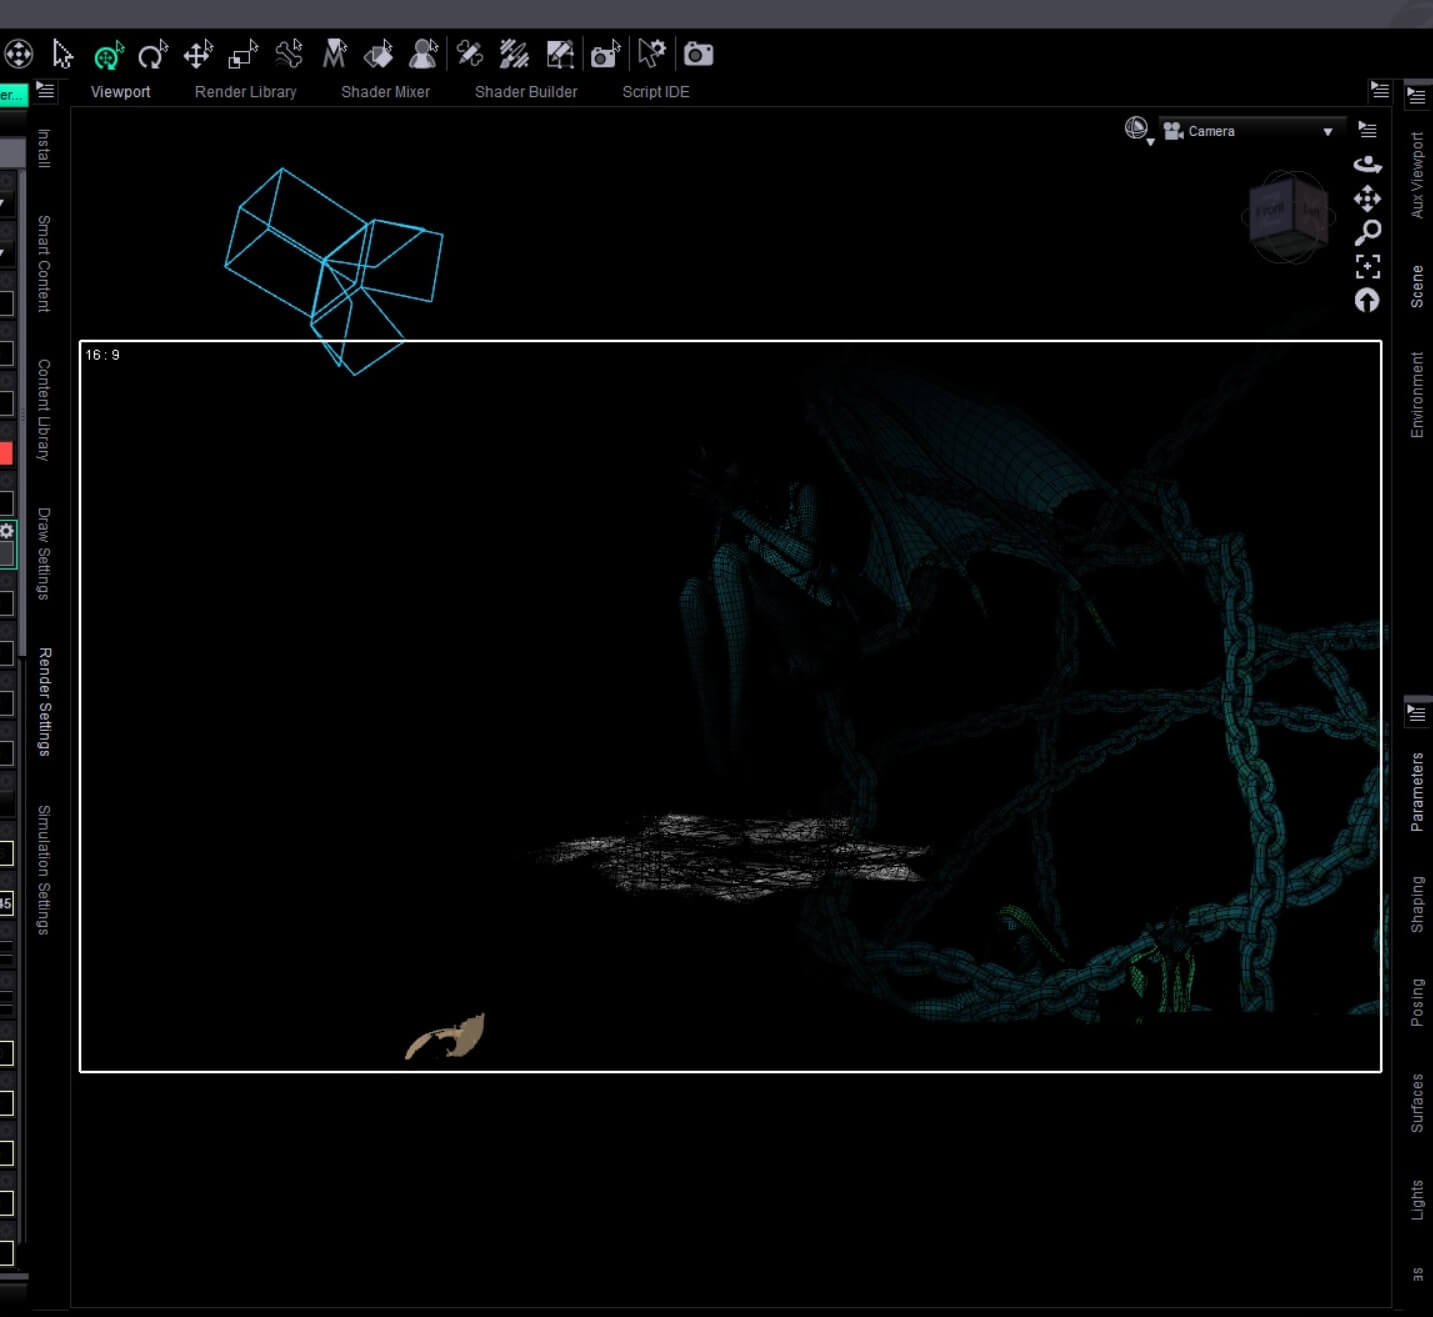Open the Surfaces pane tab
Image resolution: width=1433 pixels, height=1317 pixels.
1416,1103
